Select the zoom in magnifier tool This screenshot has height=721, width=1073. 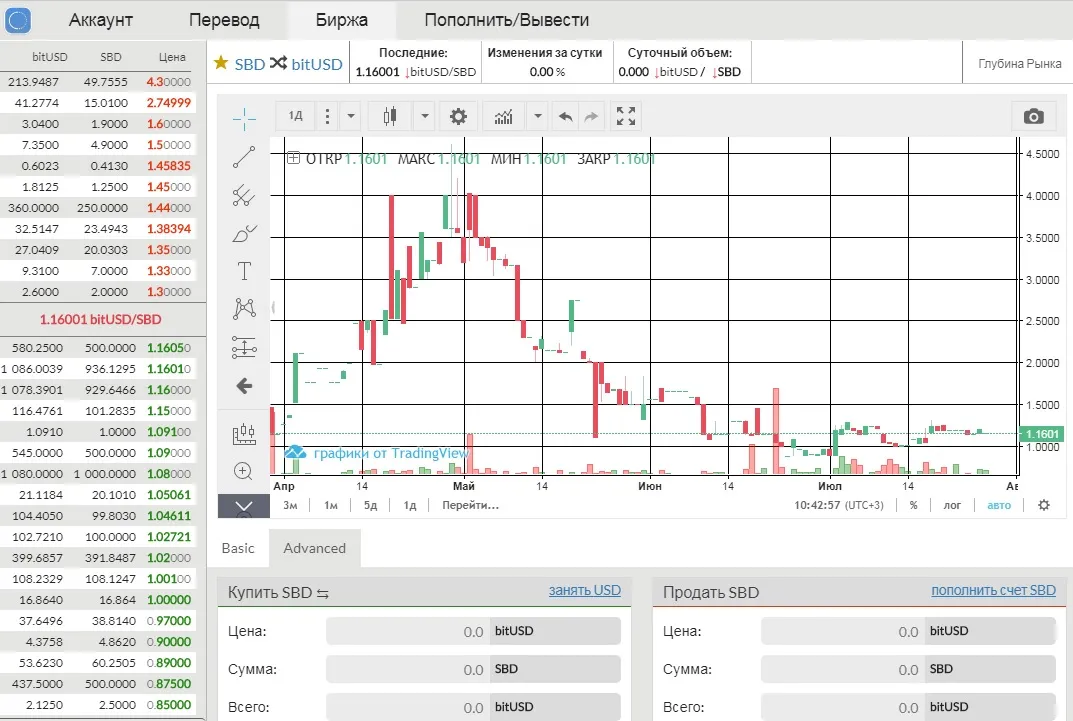click(x=243, y=471)
